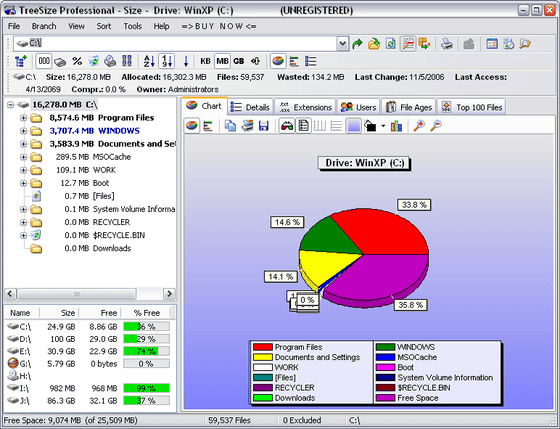Click the details list icon in main toolbar
560x429 pixels.
[311, 61]
